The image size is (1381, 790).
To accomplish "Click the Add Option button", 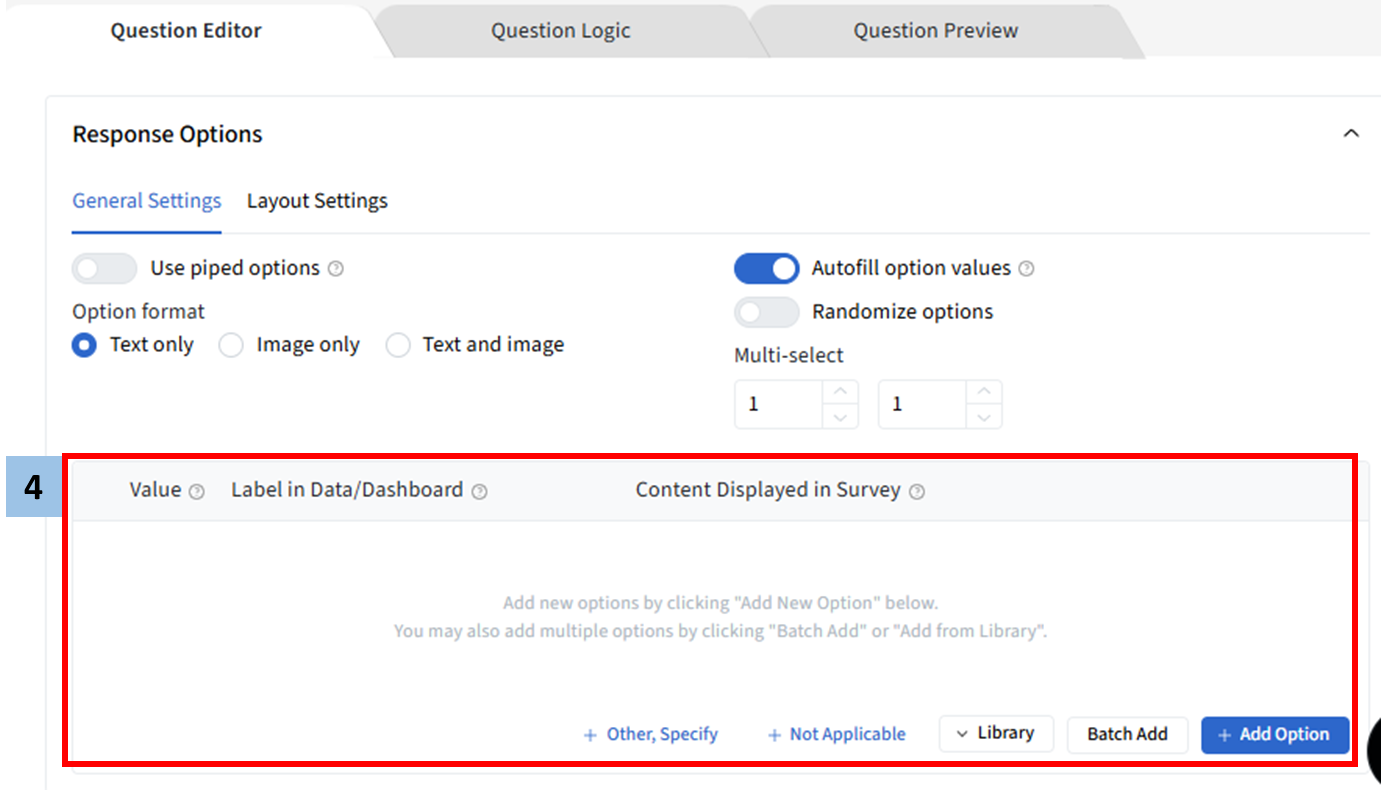I will (1275, 734).
